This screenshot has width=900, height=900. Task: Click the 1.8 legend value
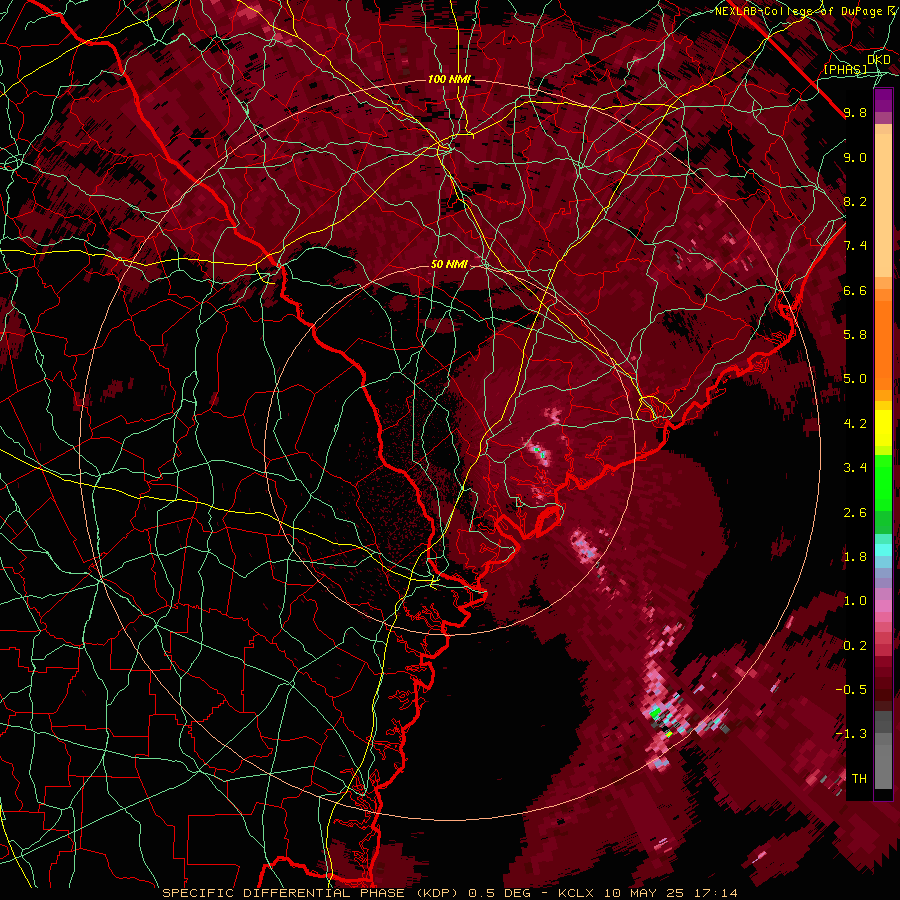pos(855,557)
